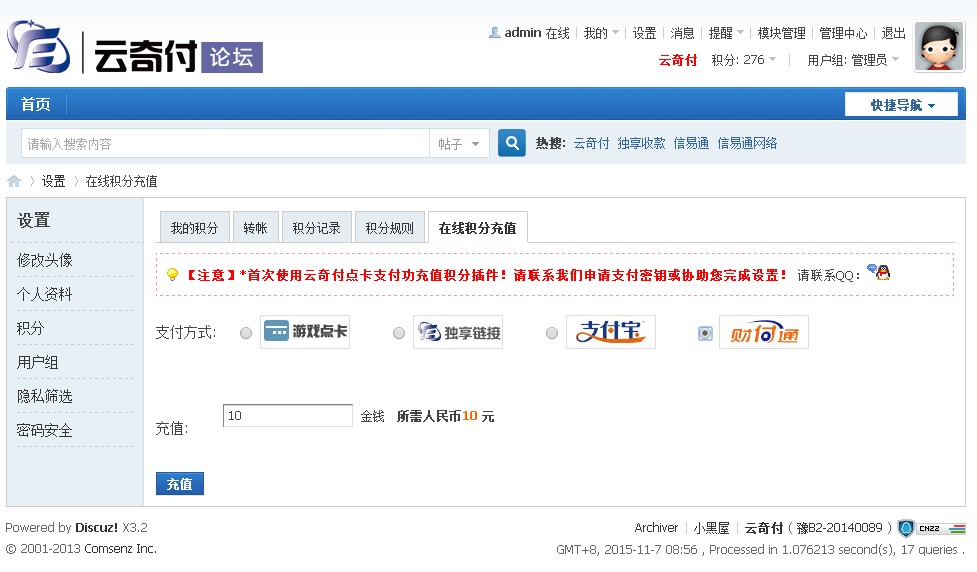This screenshot has height=572, width=977.
Task: Click the 豫B2-20140089 ICP link
Action: [839, 528]
